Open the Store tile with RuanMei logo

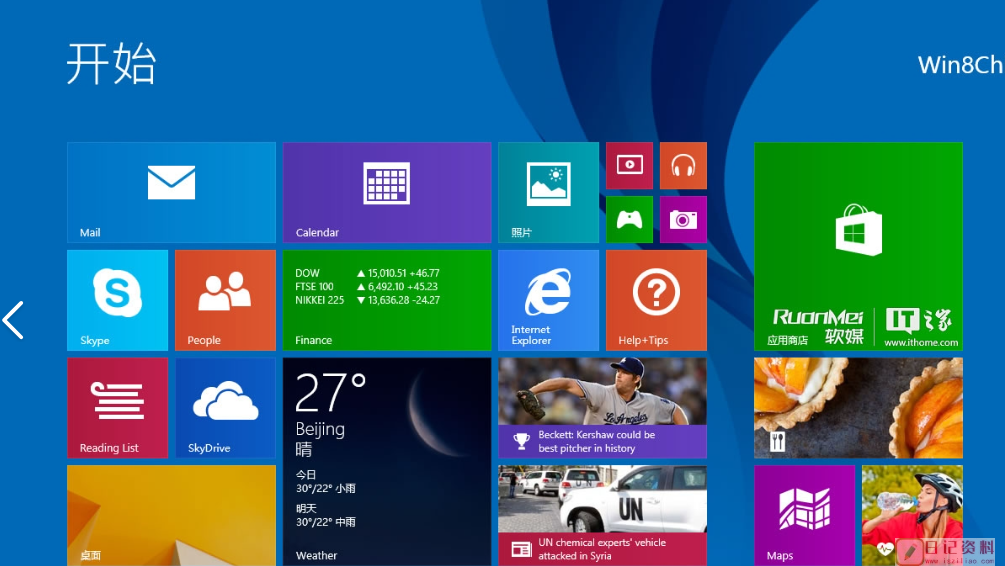(x=858, y=246)
